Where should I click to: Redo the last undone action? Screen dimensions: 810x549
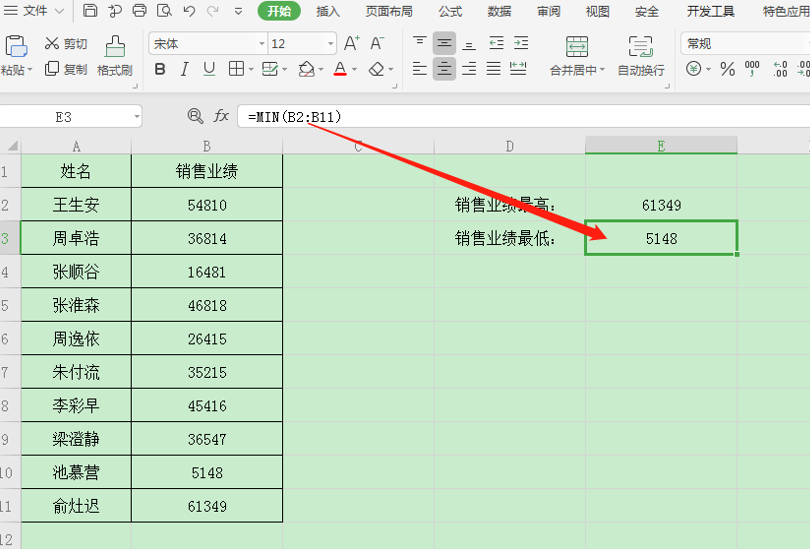tap(212, 10)
